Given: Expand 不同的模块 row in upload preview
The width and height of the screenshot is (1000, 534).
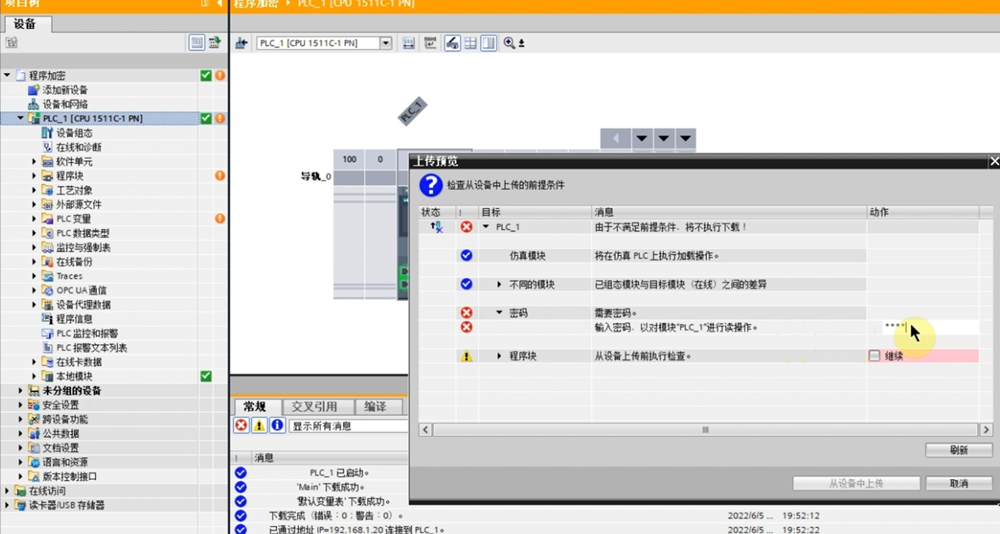Looking at the screenshot, I should (499, 284).
